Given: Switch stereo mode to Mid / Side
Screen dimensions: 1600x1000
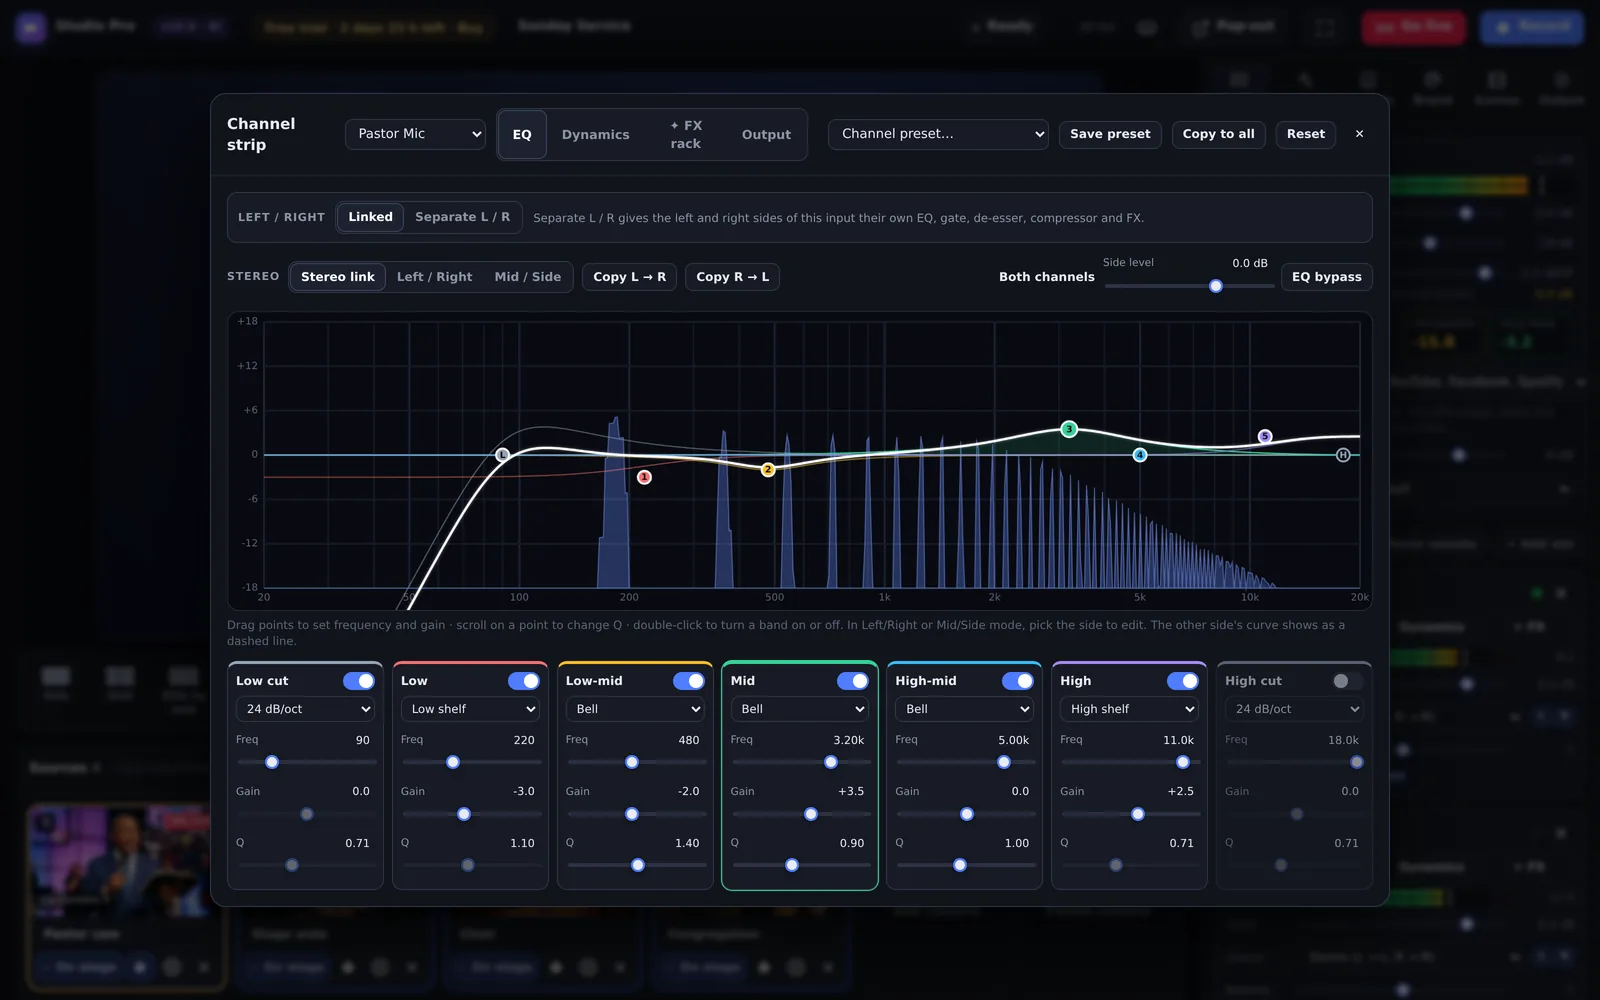Looking at the screenshot, I should pyautogui.click(x=528, y=277).
